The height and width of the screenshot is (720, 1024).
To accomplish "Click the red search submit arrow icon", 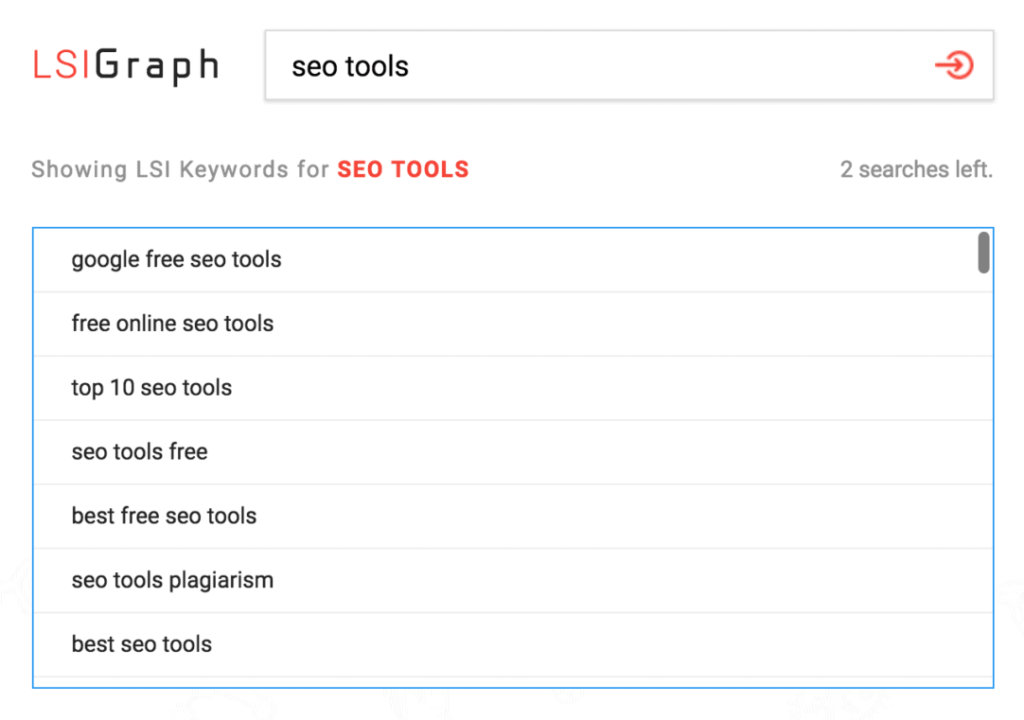I will click(x=954, y=65).
